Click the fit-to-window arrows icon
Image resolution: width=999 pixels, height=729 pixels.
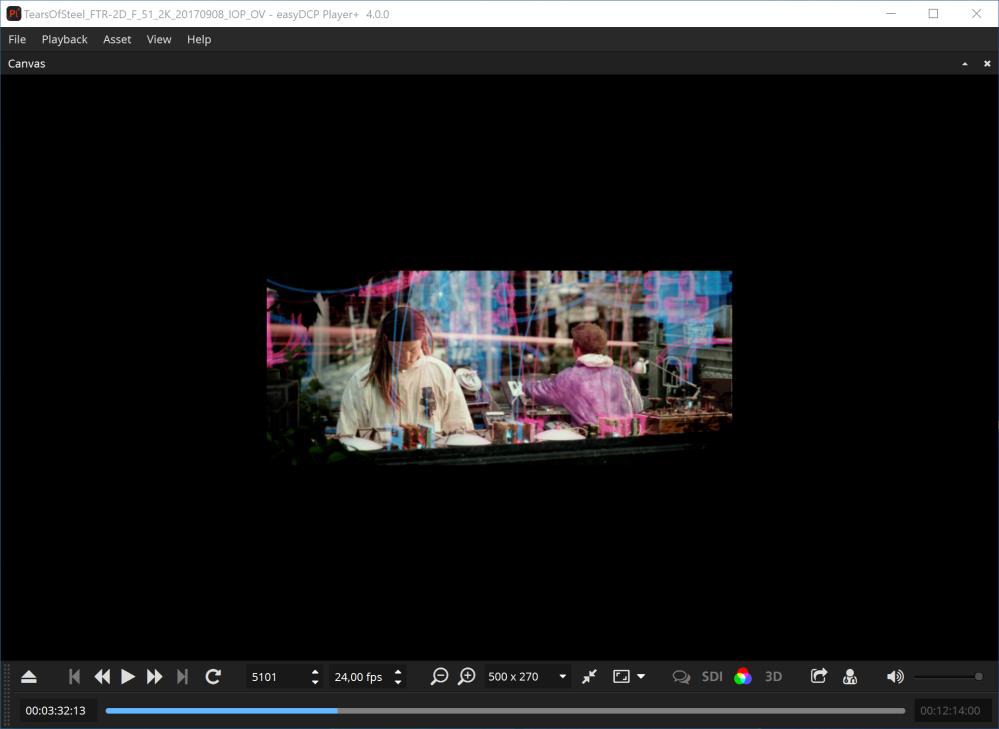(589, 677)
